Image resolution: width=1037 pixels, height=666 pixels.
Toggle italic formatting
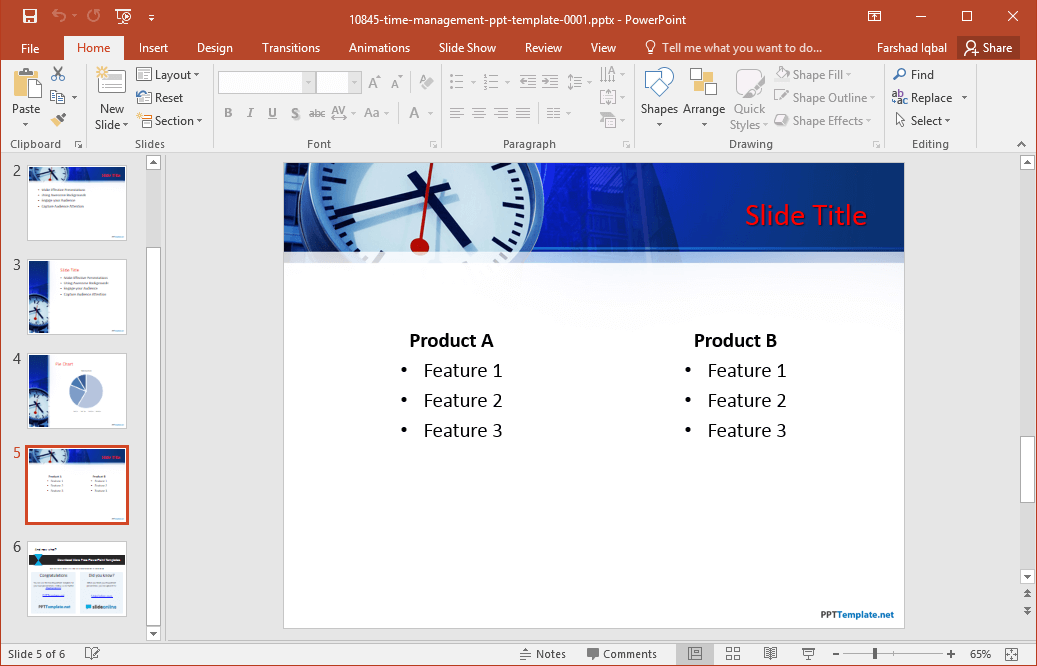pyautogui.click(x=249, y=113)
